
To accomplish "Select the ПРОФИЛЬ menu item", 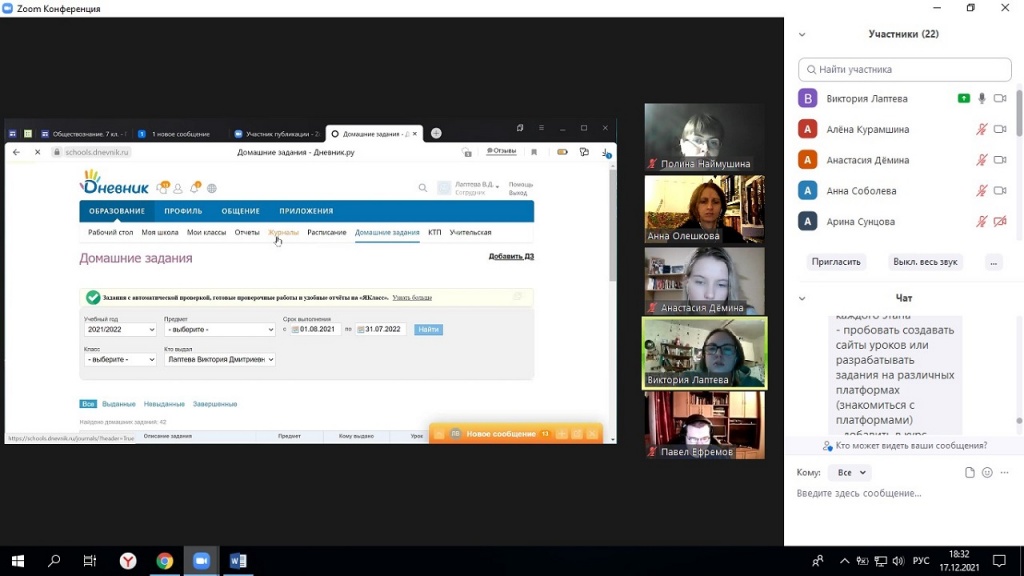I will click(x=183, y=211).
